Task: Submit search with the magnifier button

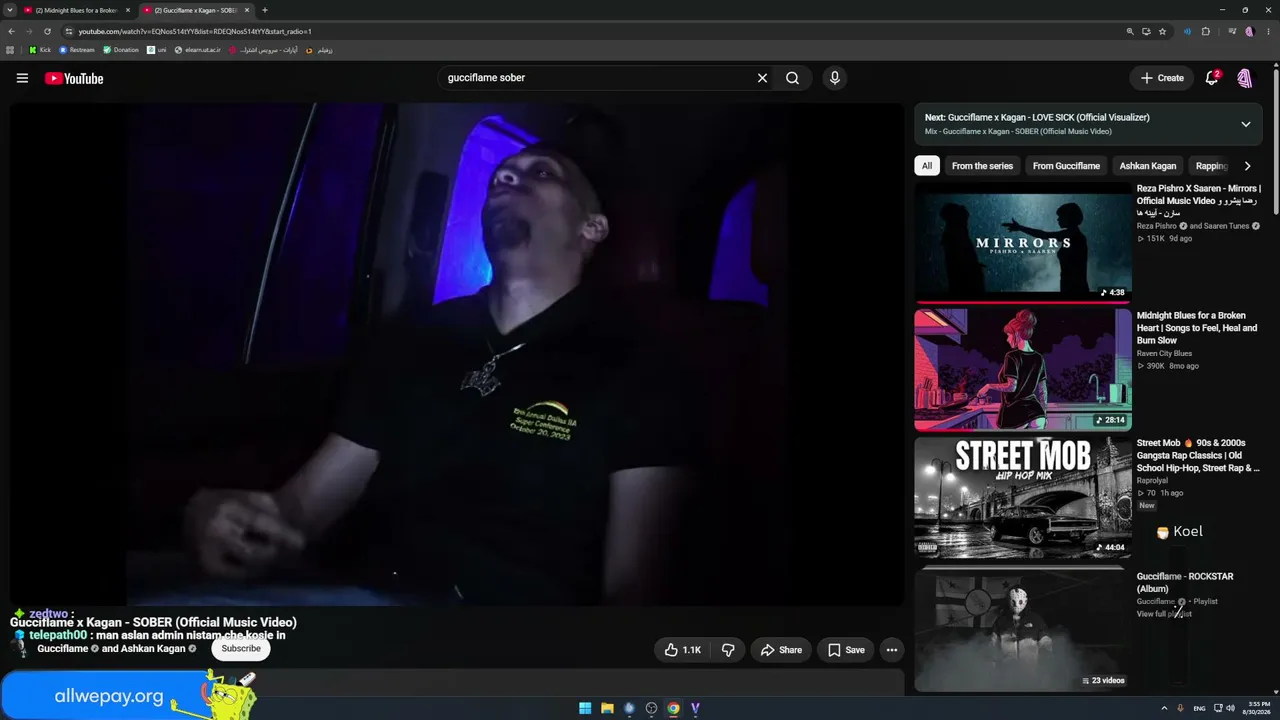Action: click(792, 78)
